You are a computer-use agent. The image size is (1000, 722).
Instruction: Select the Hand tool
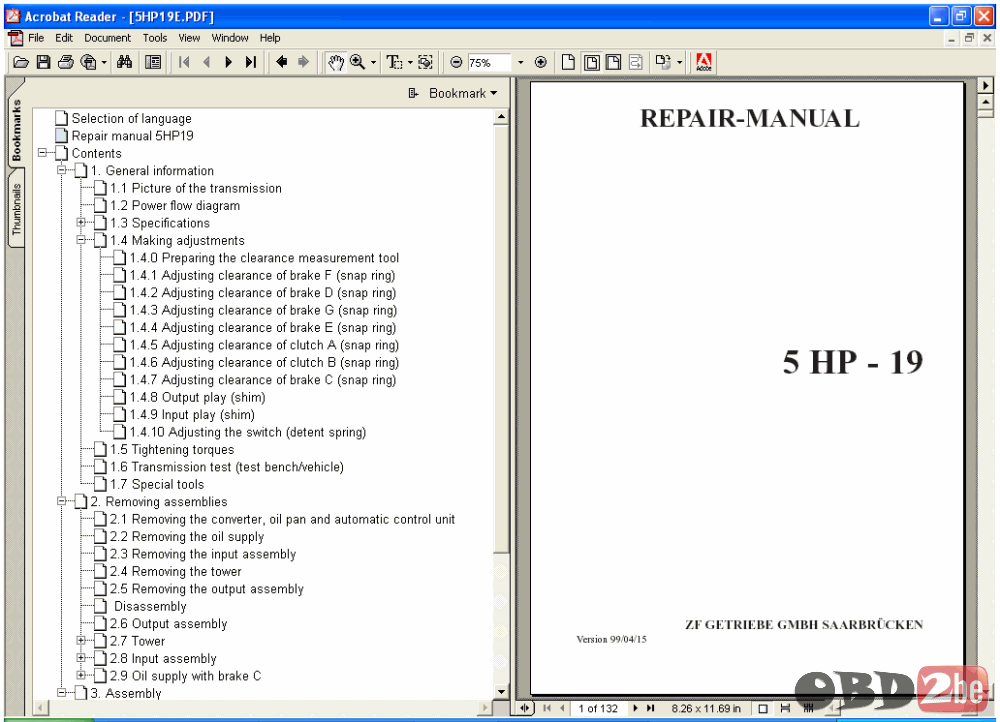pyautogui.click(x=335, y=62)
